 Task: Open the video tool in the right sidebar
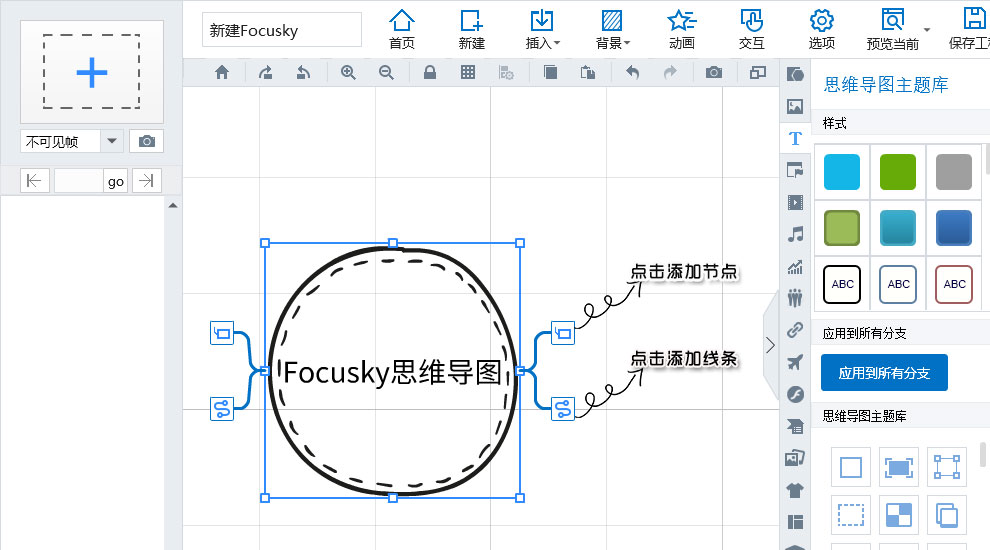pyautogui.click(x=795, y=202)
